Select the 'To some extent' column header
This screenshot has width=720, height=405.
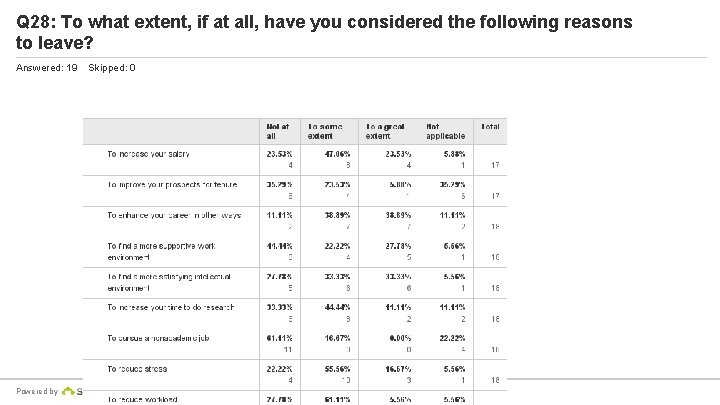[325, 131]
